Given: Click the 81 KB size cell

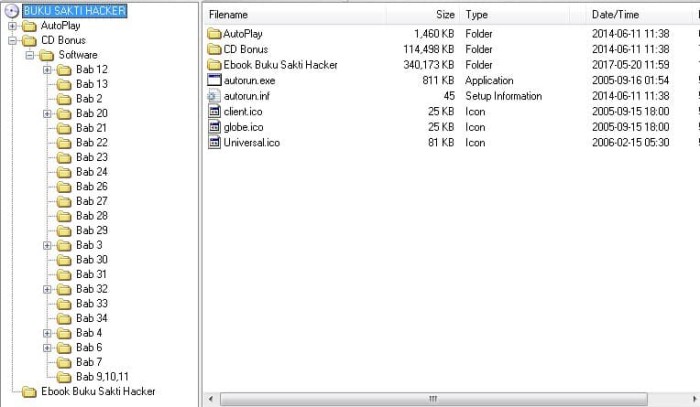Looking at the screenshot, I should (x=441, y=143).
